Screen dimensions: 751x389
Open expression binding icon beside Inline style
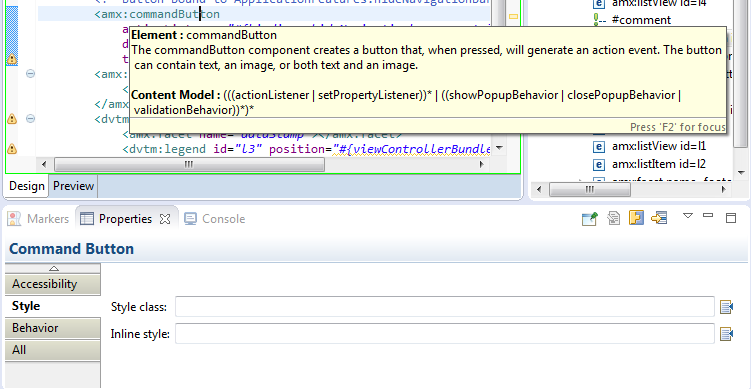(727, 334)
